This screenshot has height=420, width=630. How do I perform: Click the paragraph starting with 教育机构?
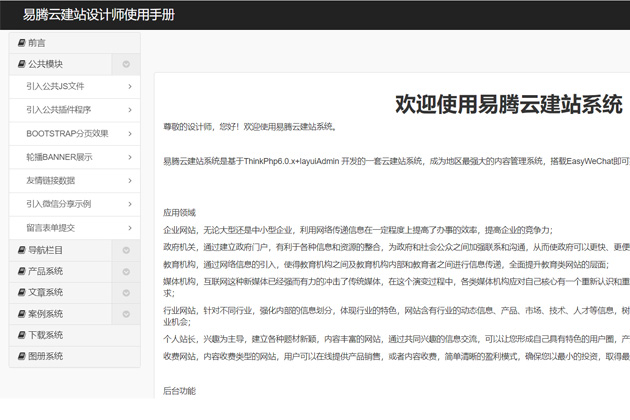(x=386, y=264)
